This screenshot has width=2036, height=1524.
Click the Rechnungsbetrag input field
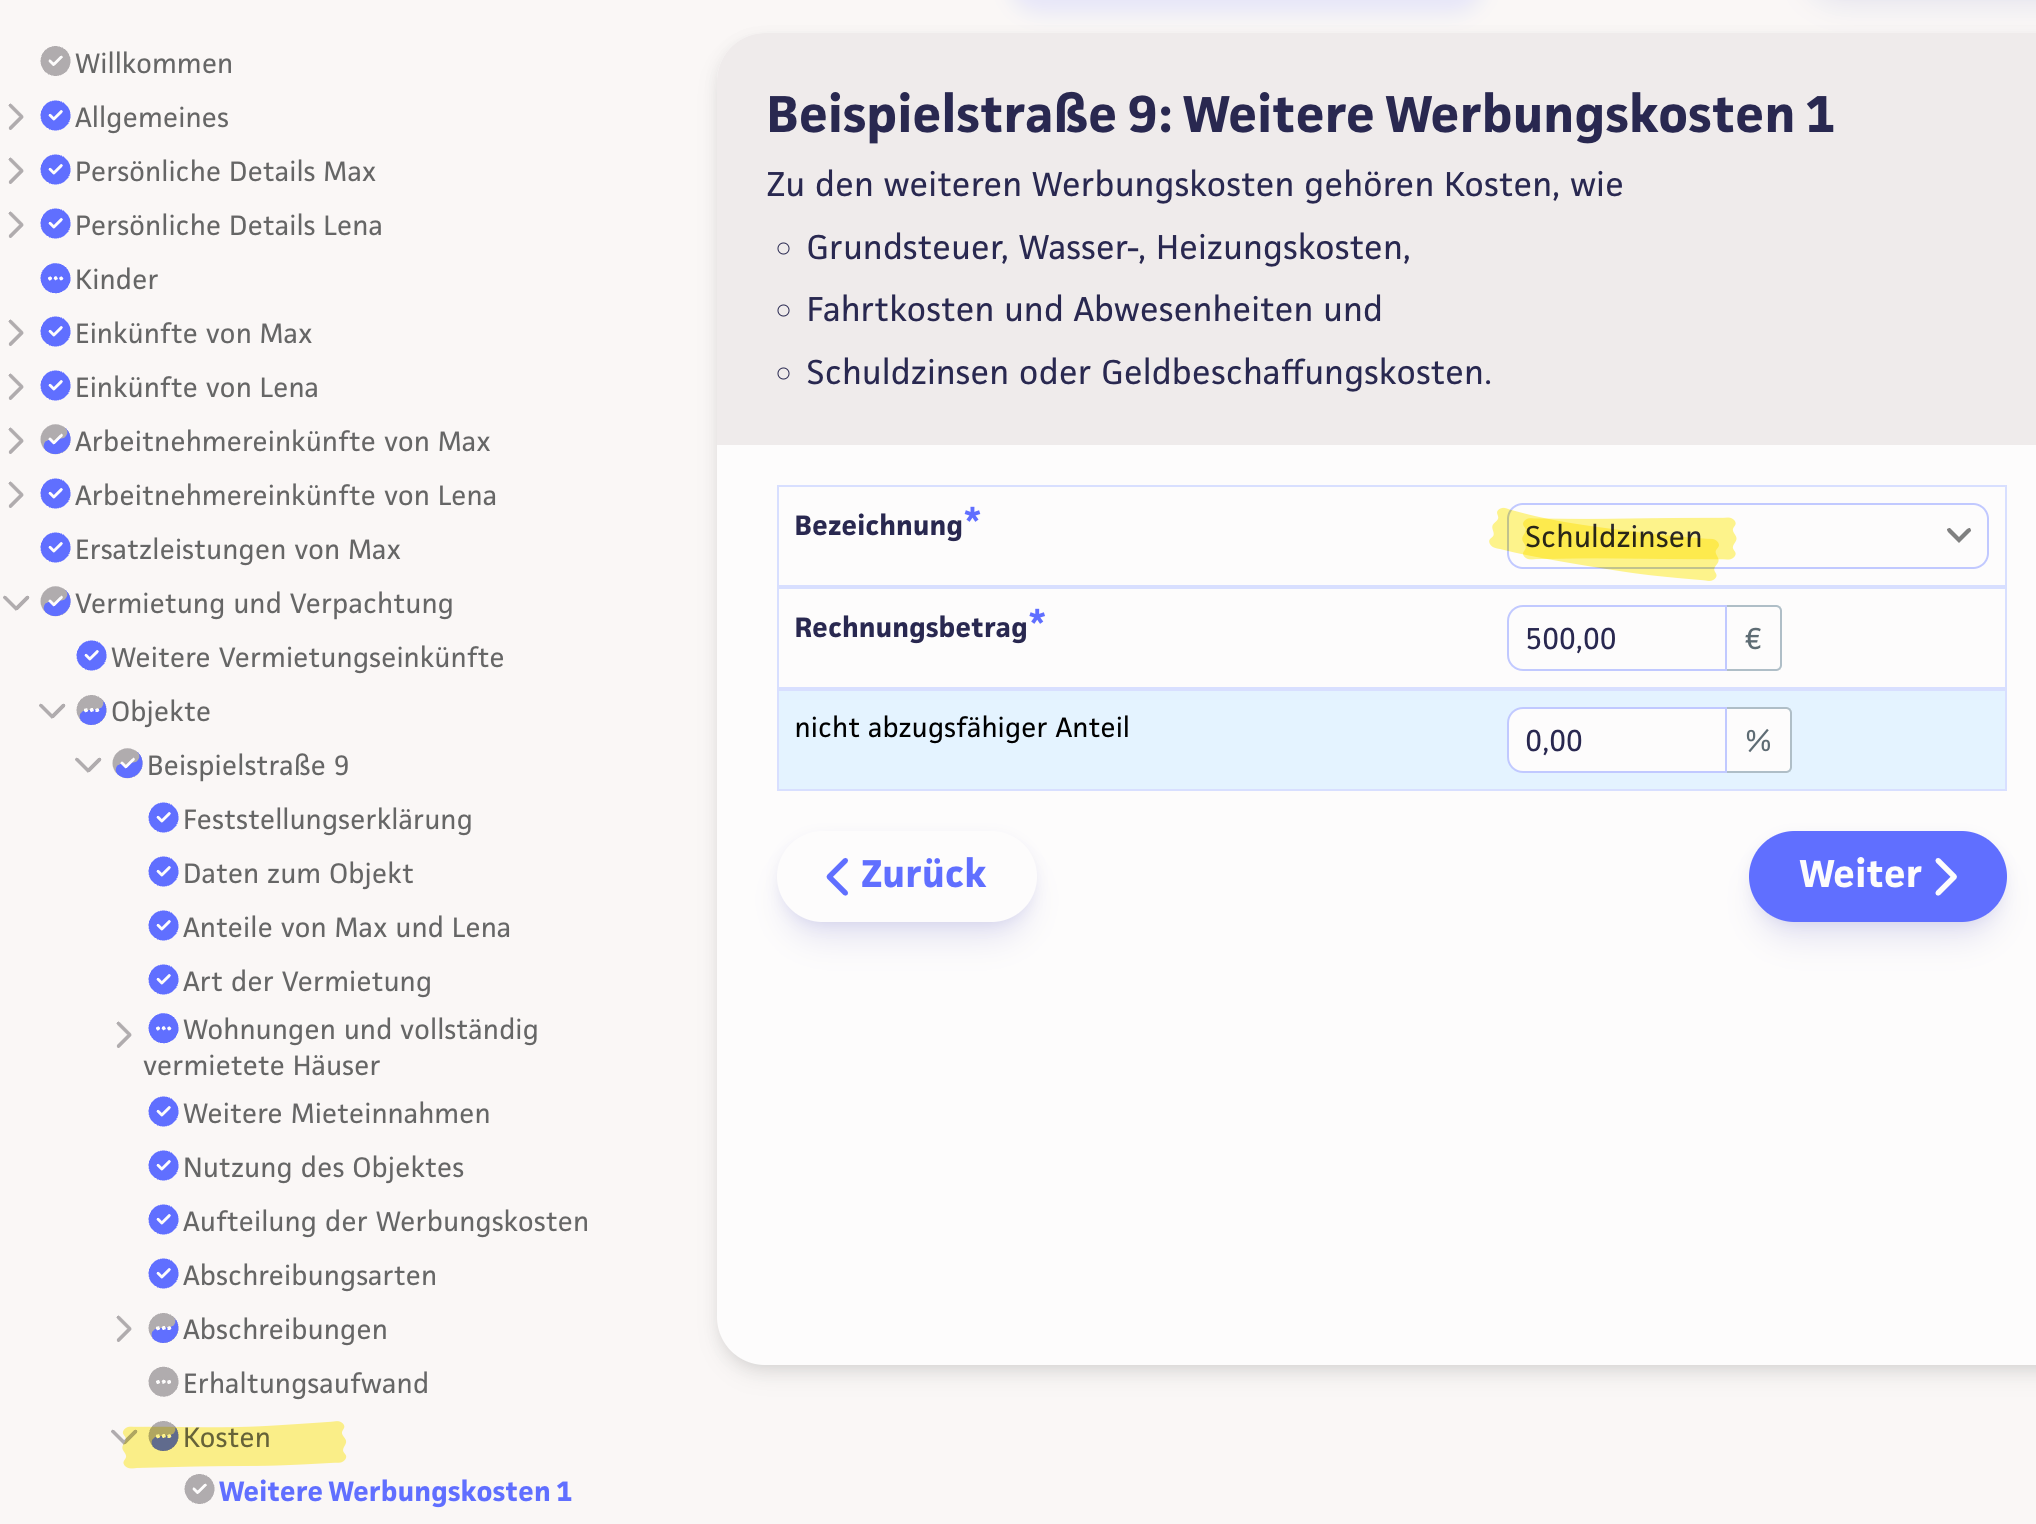click(x=1616, y=638)
